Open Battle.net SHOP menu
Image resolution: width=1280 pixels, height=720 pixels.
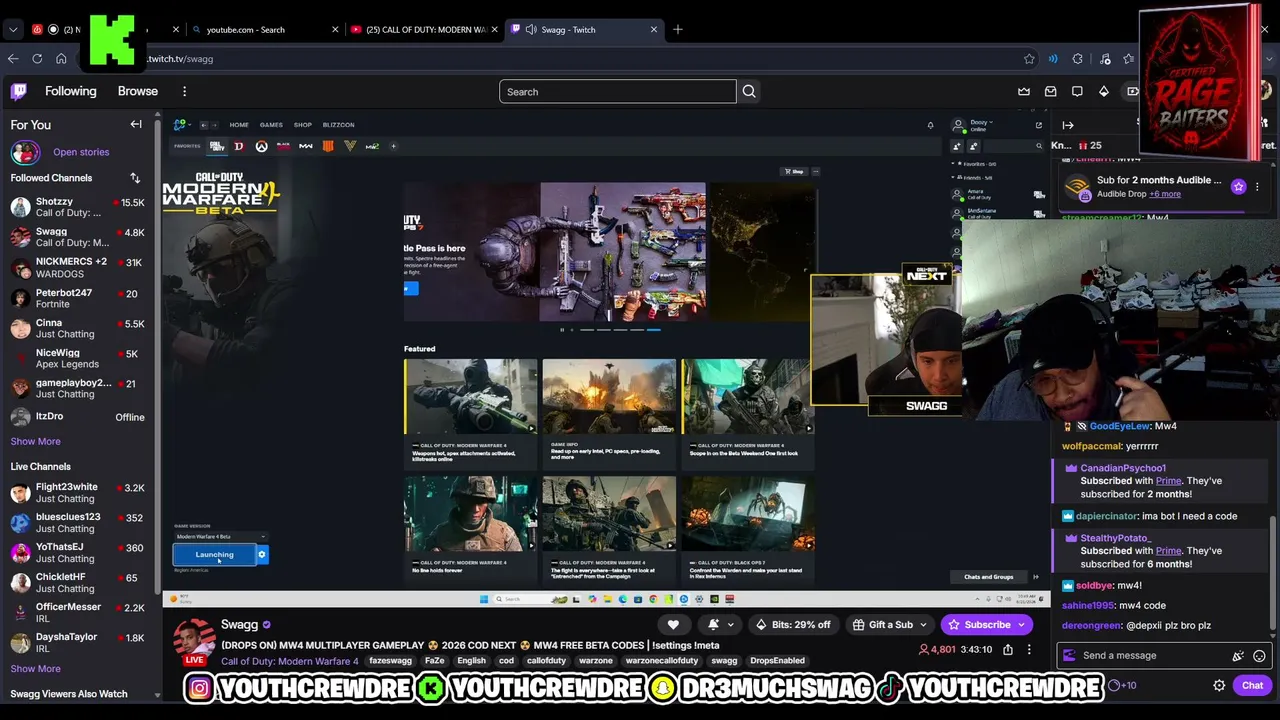click(303, 125)
